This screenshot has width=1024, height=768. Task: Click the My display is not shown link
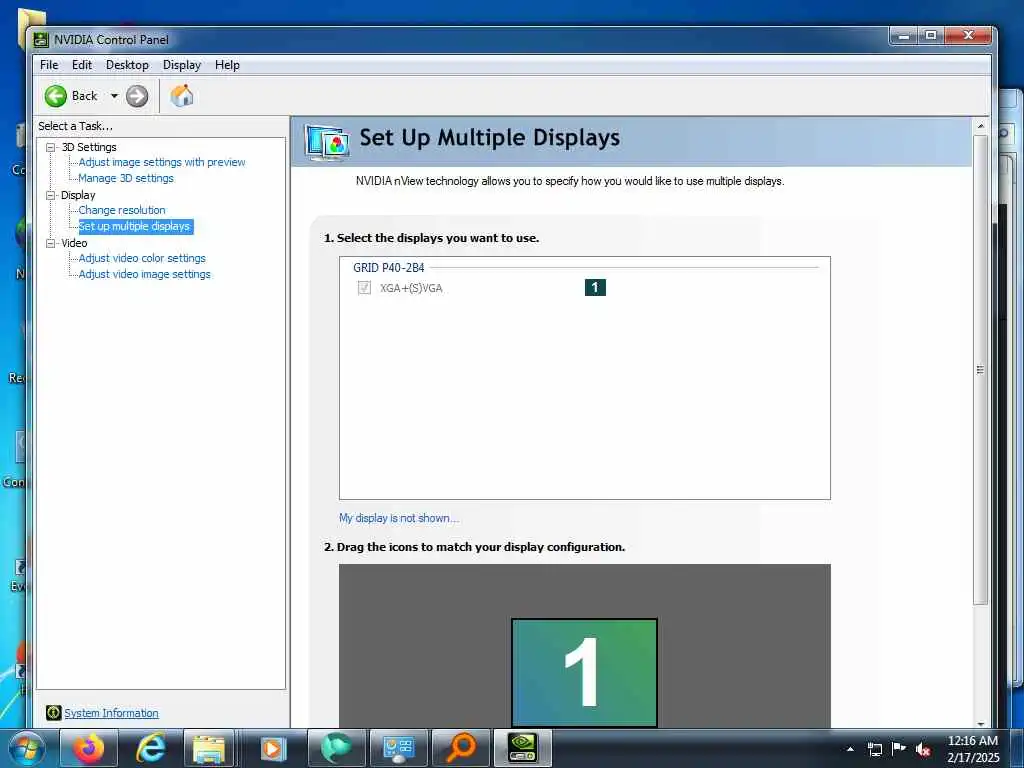pos(399,518)
